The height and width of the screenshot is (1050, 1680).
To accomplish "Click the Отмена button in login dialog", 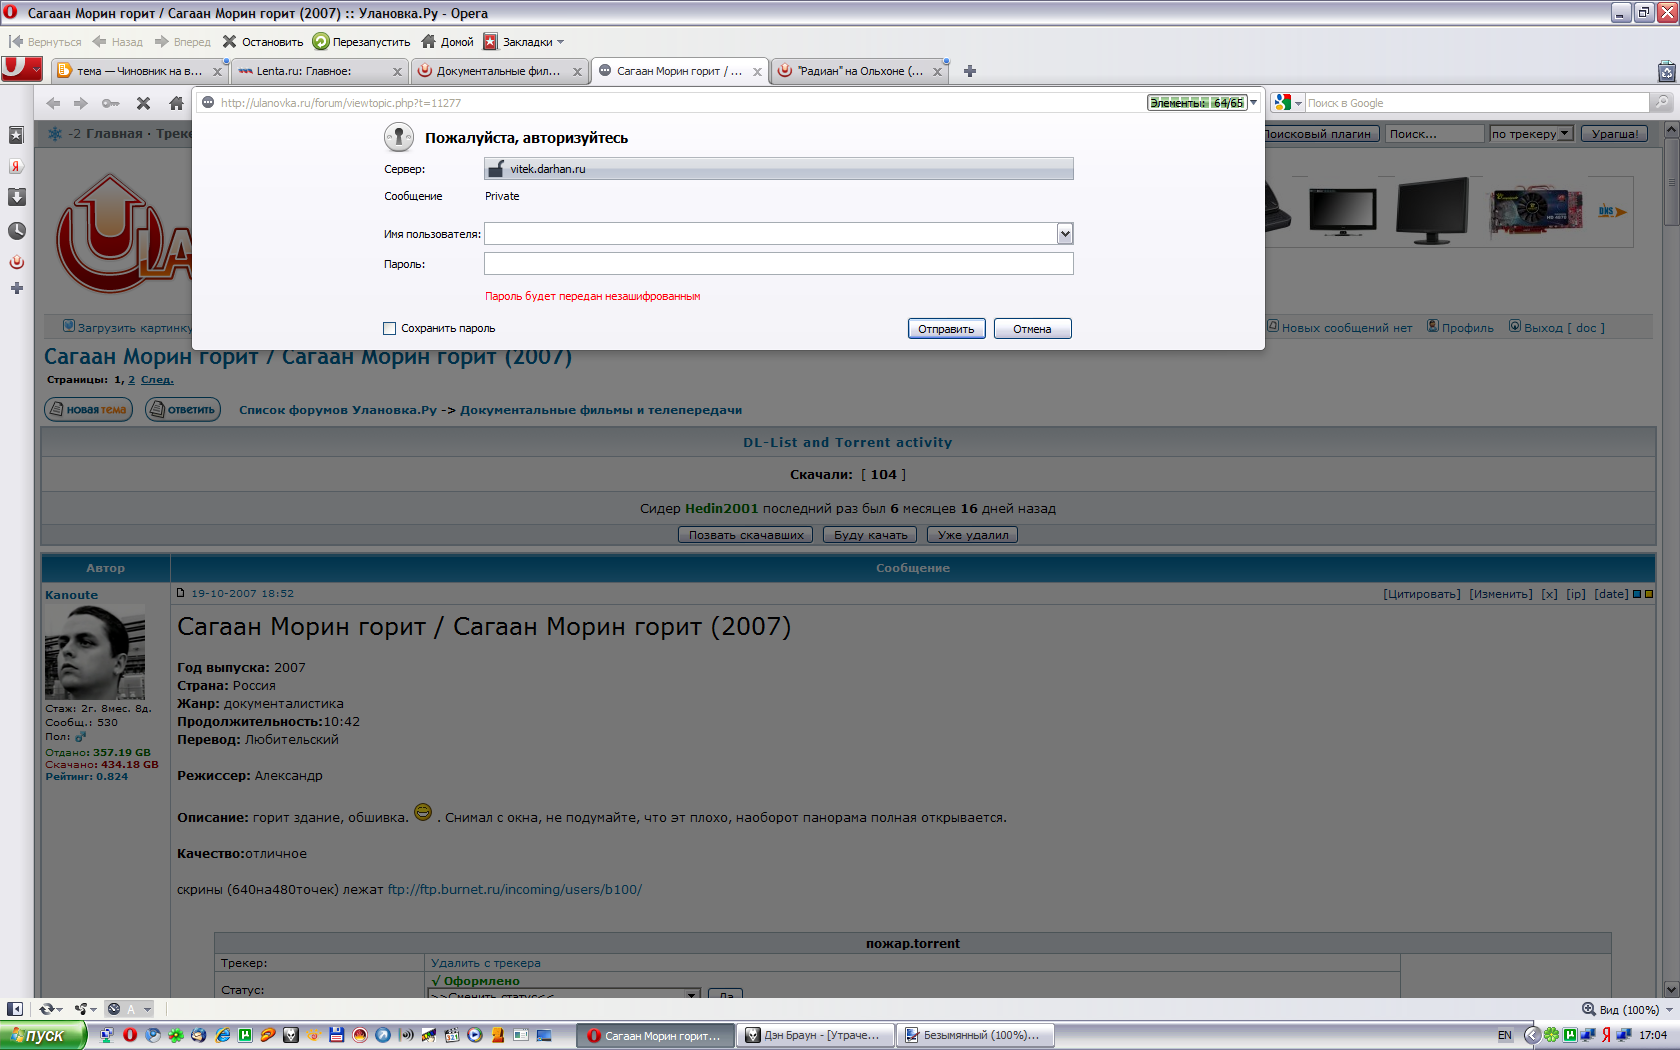I will coord(1032,329).
